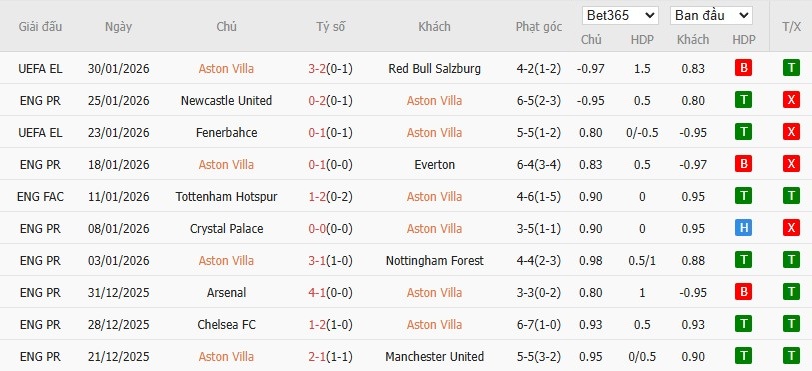Select the Phạt góc column header

(x=539, y=26)
